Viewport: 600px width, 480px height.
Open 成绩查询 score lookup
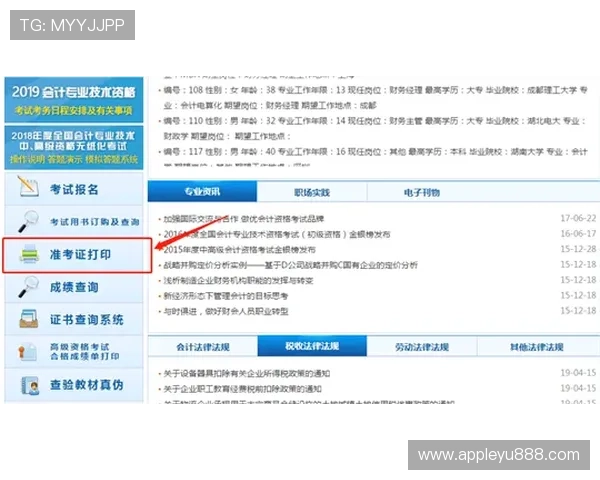pos(74,287)
